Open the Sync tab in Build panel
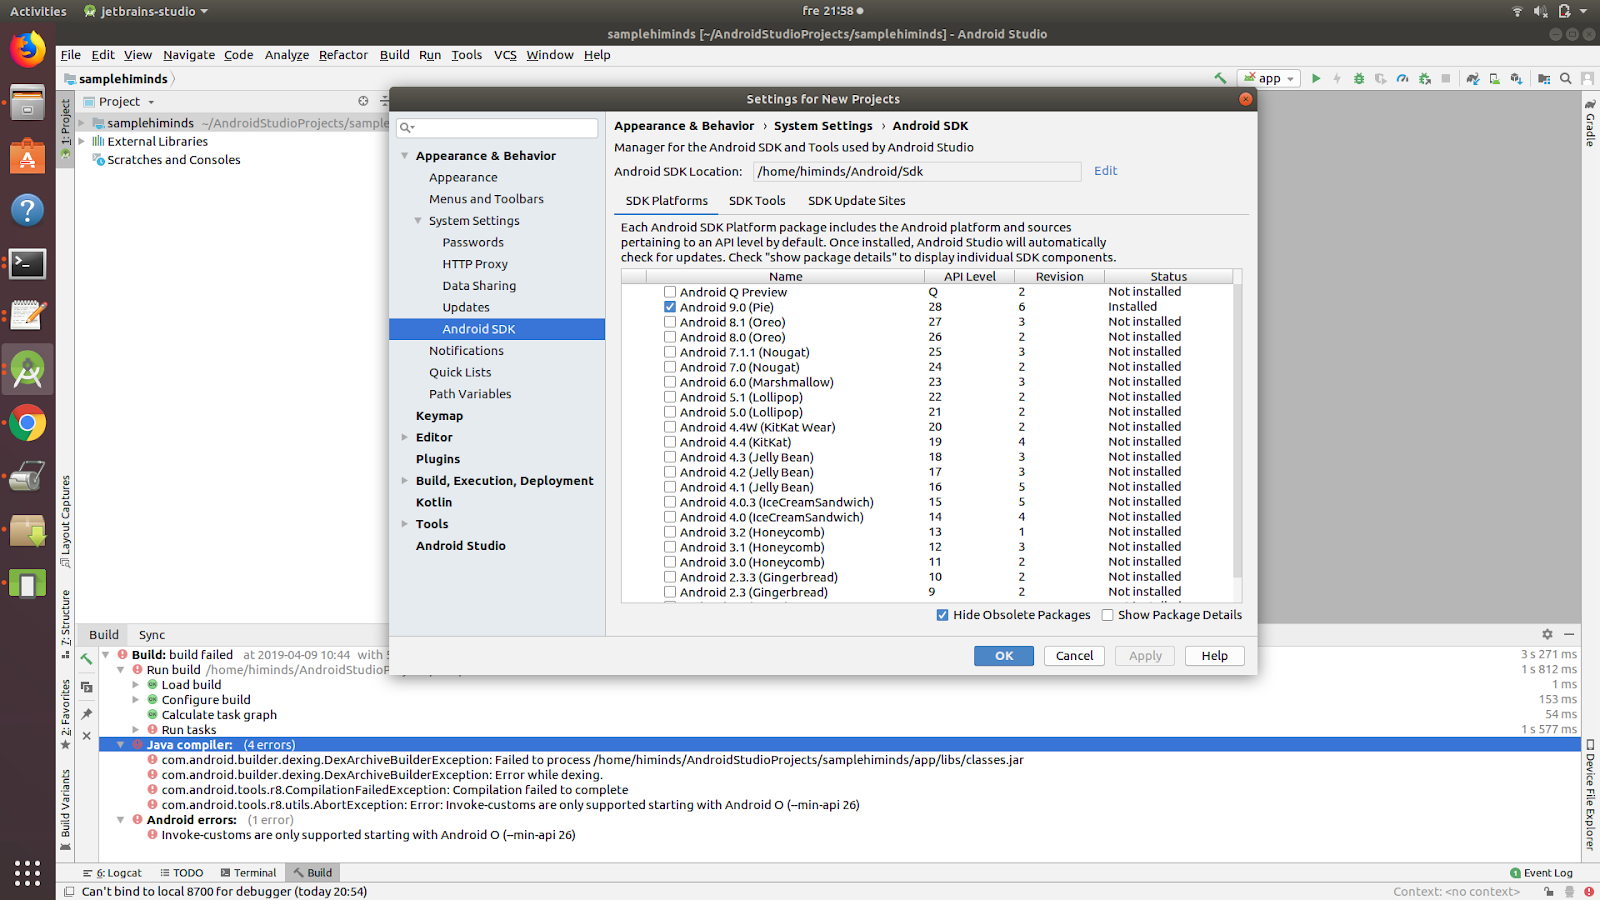The height and width of the screenshot is (900, 1600). (x=152, y=635)
